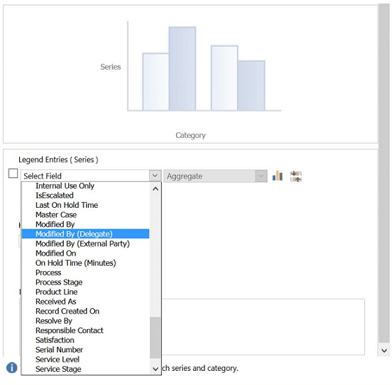Image resolution: width=392 pixels, height=385 pixels.
Task: Select highlighted Modified By (Delegate) entry
Action: click(85, 234)
